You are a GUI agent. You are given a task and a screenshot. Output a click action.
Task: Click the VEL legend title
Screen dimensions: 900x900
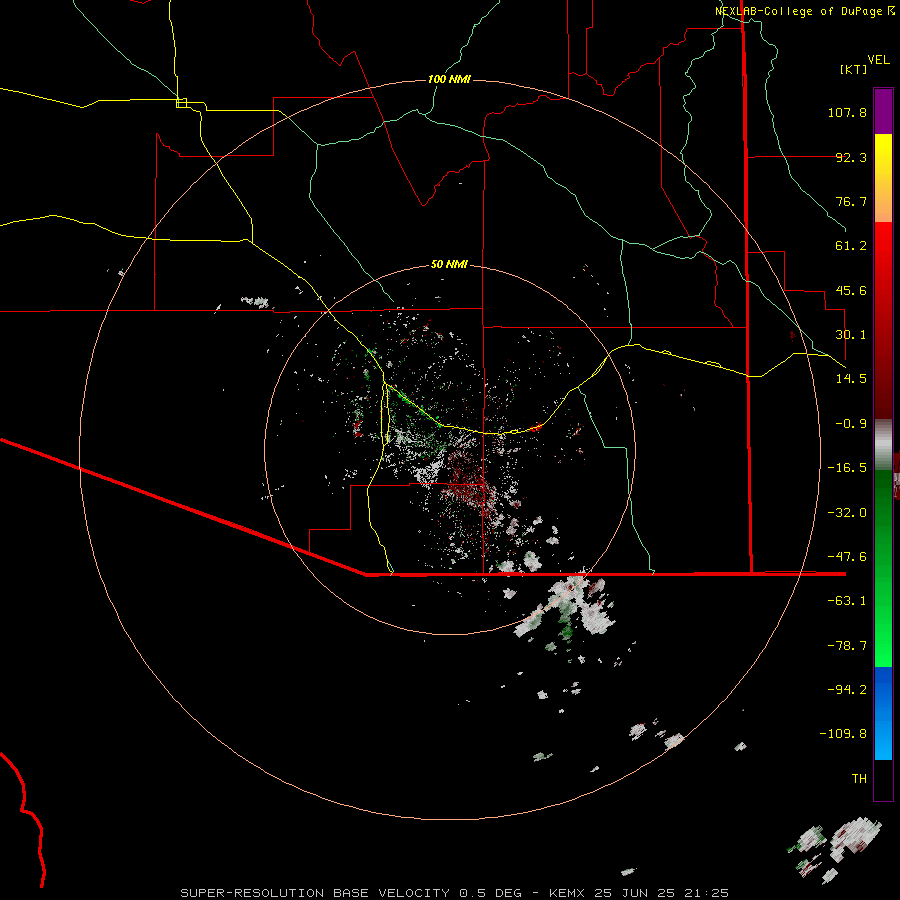[878, 60]
